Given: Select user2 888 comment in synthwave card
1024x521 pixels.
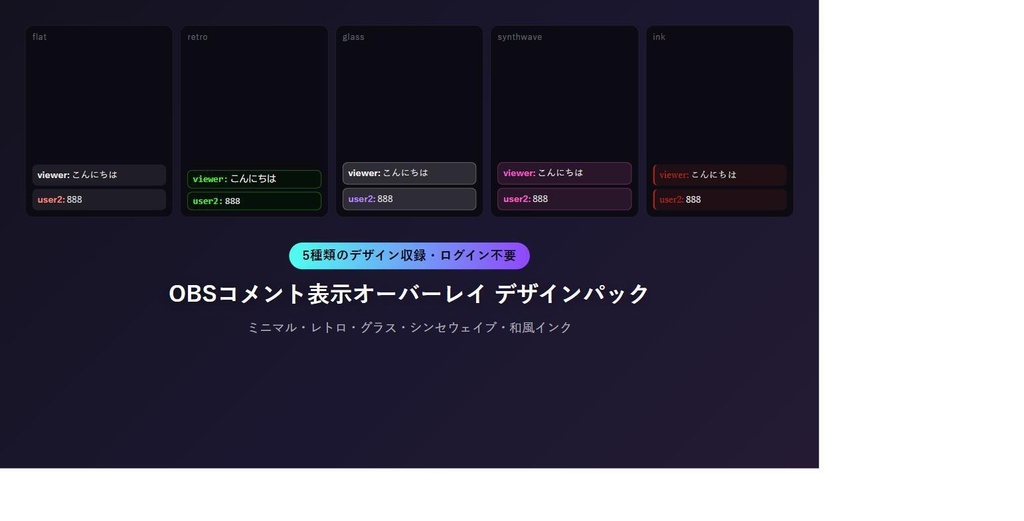Looking at the screenshot, I should pyautogui.click(x=564, y=199).
